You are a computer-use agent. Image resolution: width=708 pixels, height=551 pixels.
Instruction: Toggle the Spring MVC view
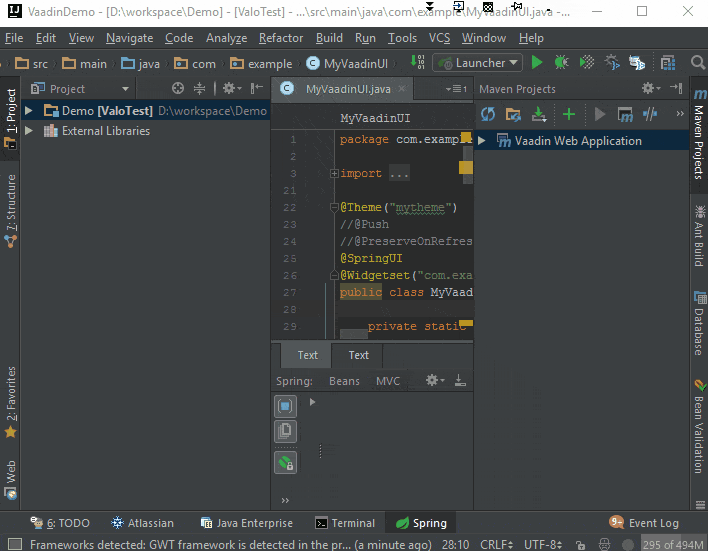point(388,381)
